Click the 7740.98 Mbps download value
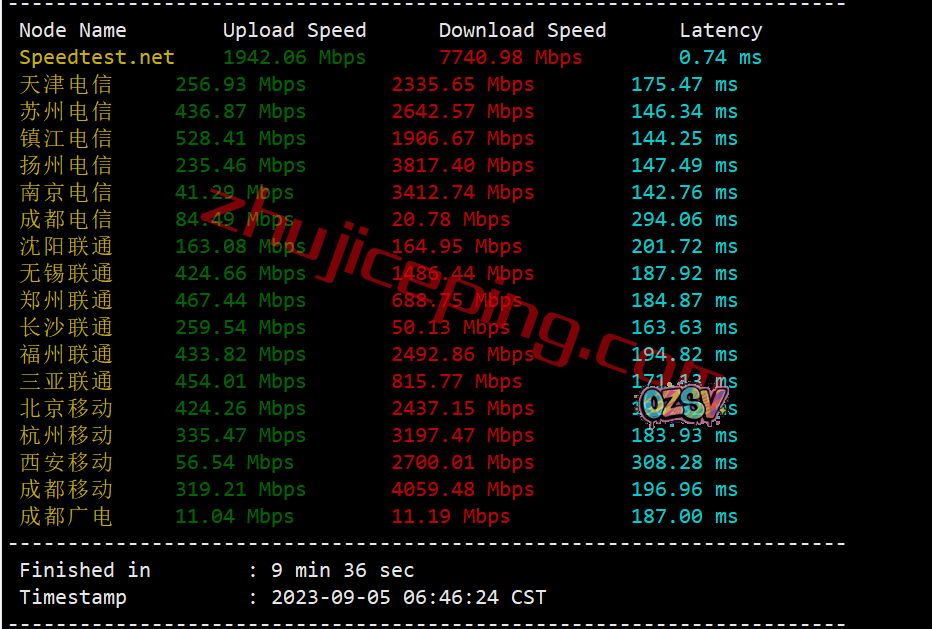This screenshot has width=932, height=629. (511, 58)
